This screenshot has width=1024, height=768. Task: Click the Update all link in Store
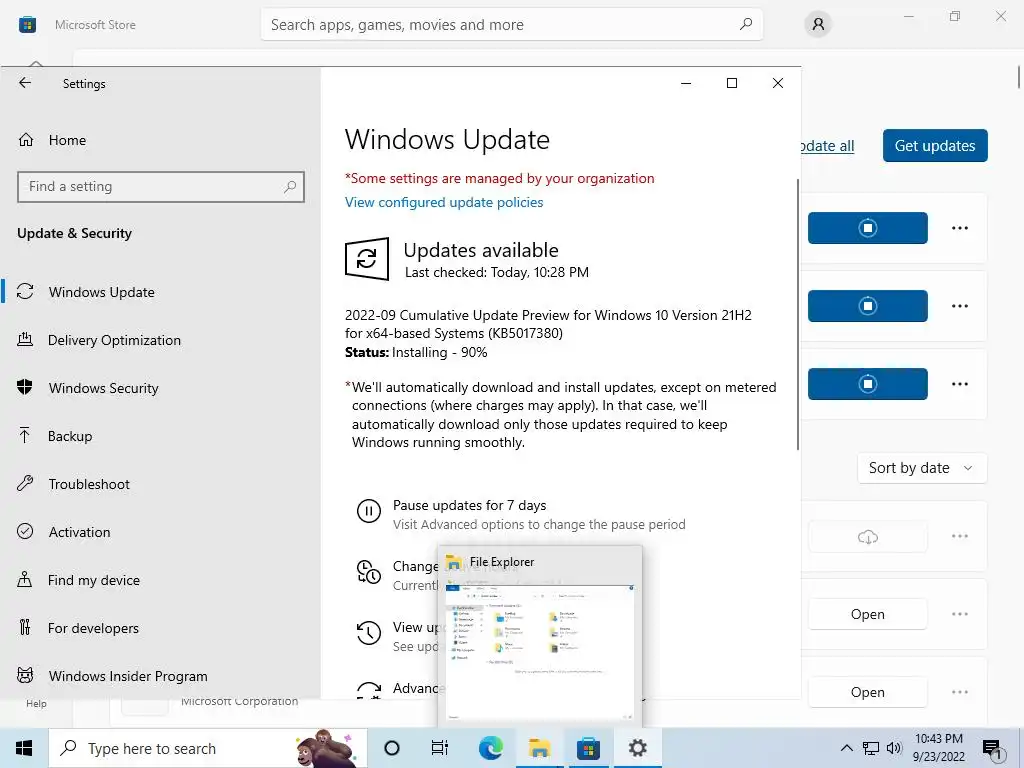pyautogui.click(x=827, y=146)
